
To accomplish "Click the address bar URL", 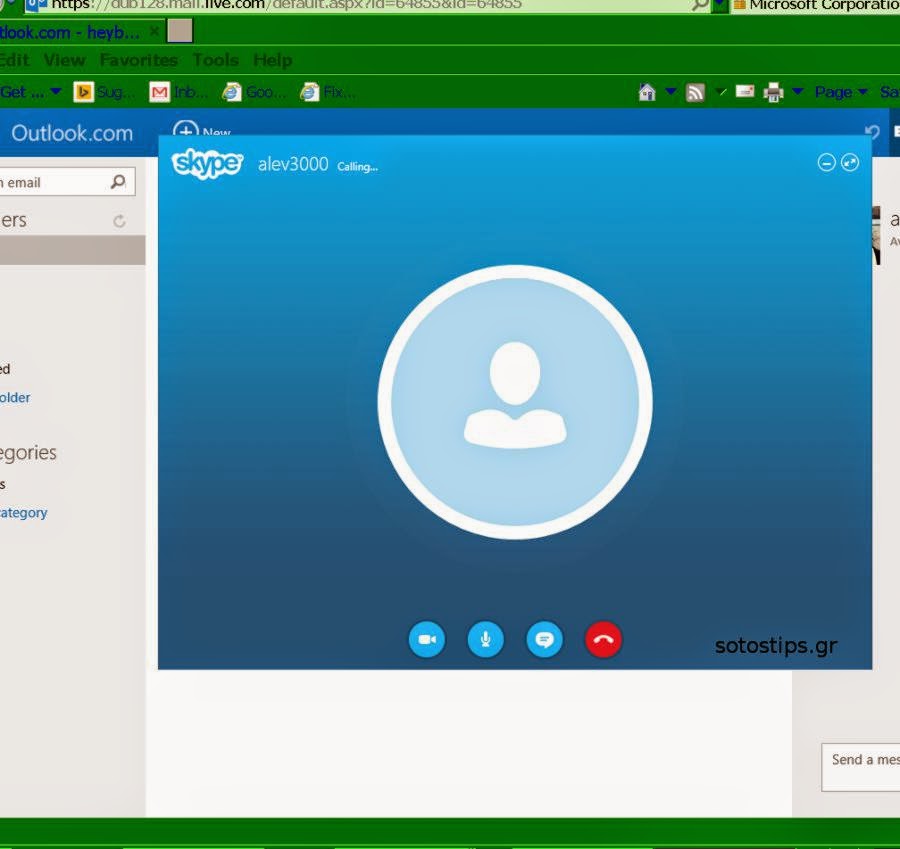I will point(286,5).
